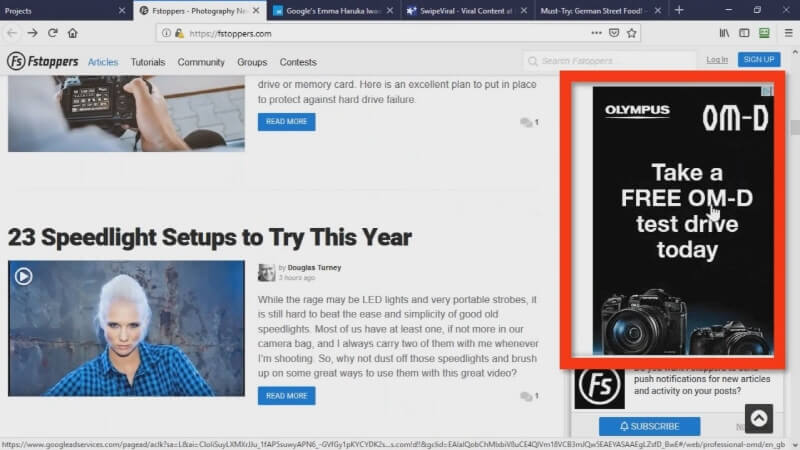Click the scrollbar up arrow
This screenshot has width=800, height=450.
coord(794,52)
